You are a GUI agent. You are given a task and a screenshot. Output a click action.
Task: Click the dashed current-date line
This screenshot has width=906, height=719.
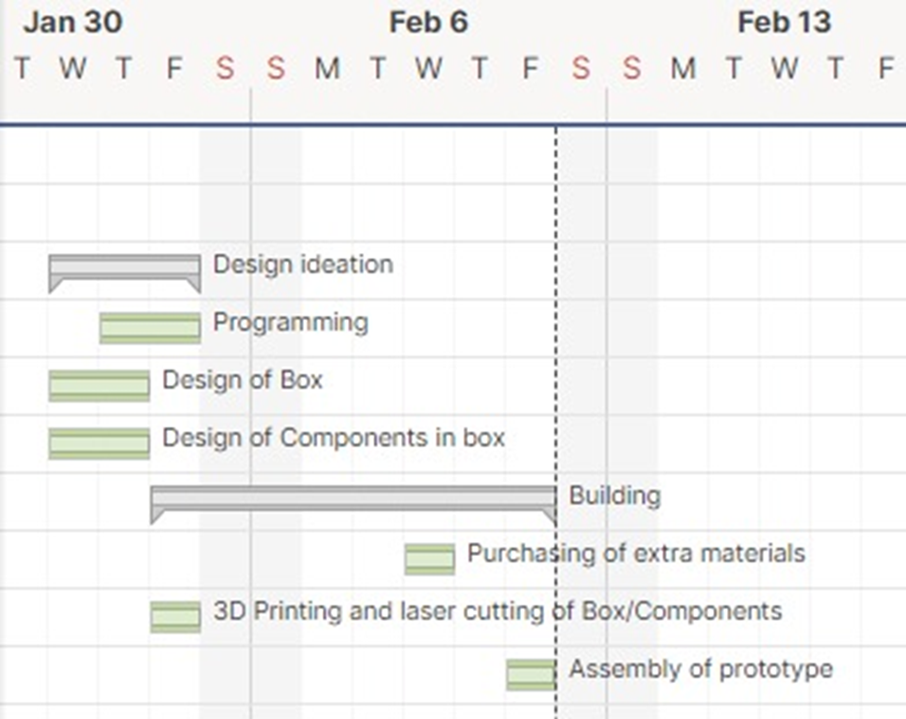(556, 422)
